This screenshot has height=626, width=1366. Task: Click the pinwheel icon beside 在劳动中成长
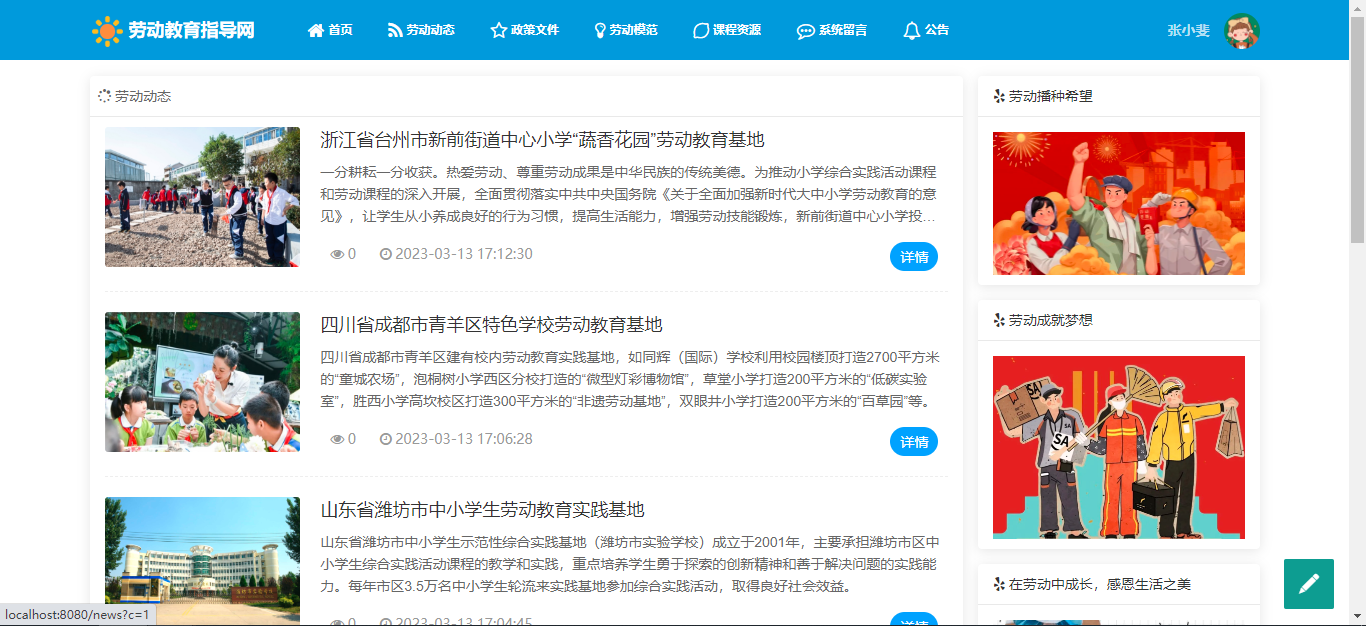pos(999,584)
